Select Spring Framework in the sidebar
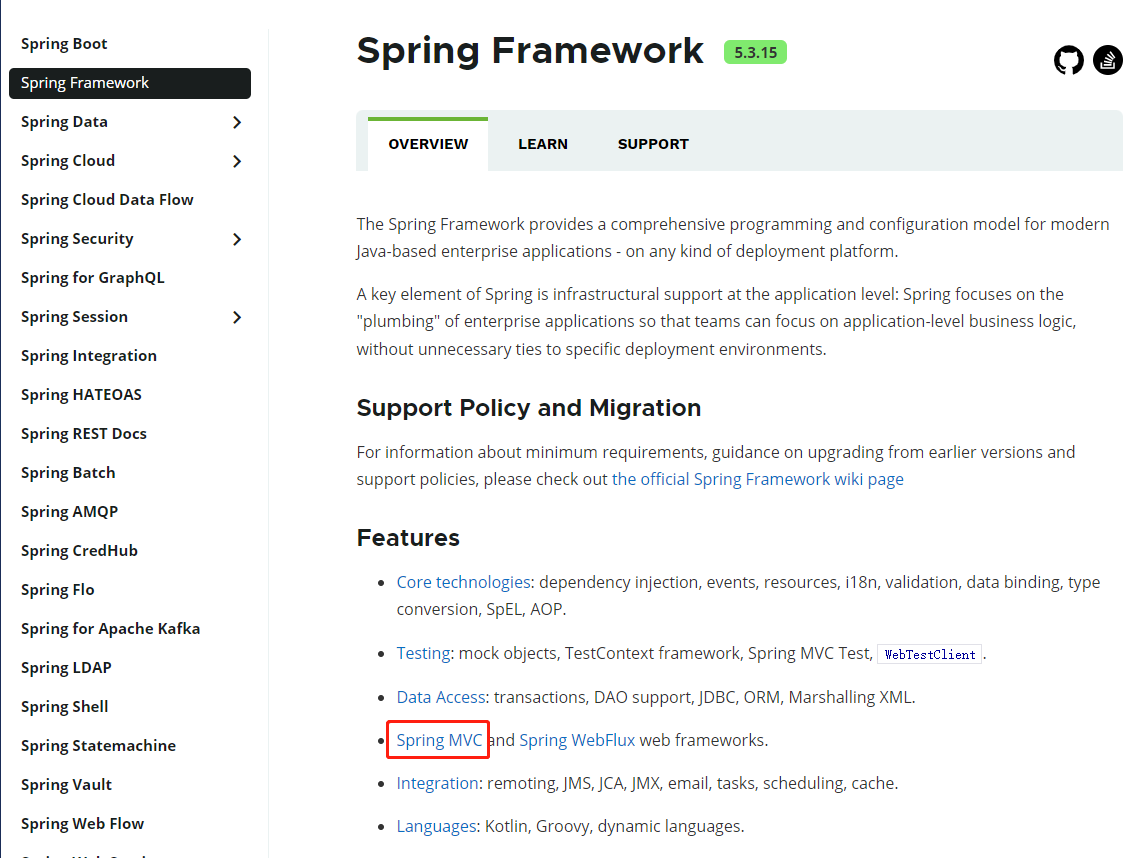 pyautogui.click(x=130, y=83)
